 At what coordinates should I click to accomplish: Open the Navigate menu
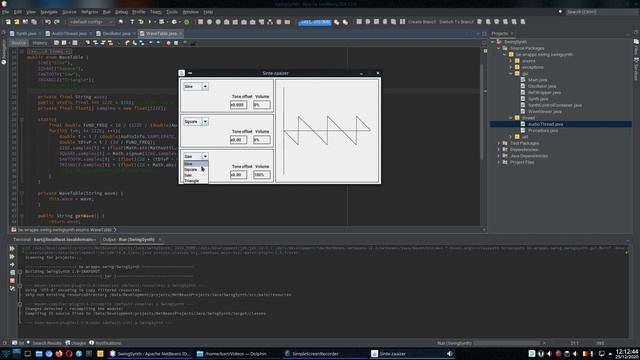pyautogui.click(x=49, y=12)
